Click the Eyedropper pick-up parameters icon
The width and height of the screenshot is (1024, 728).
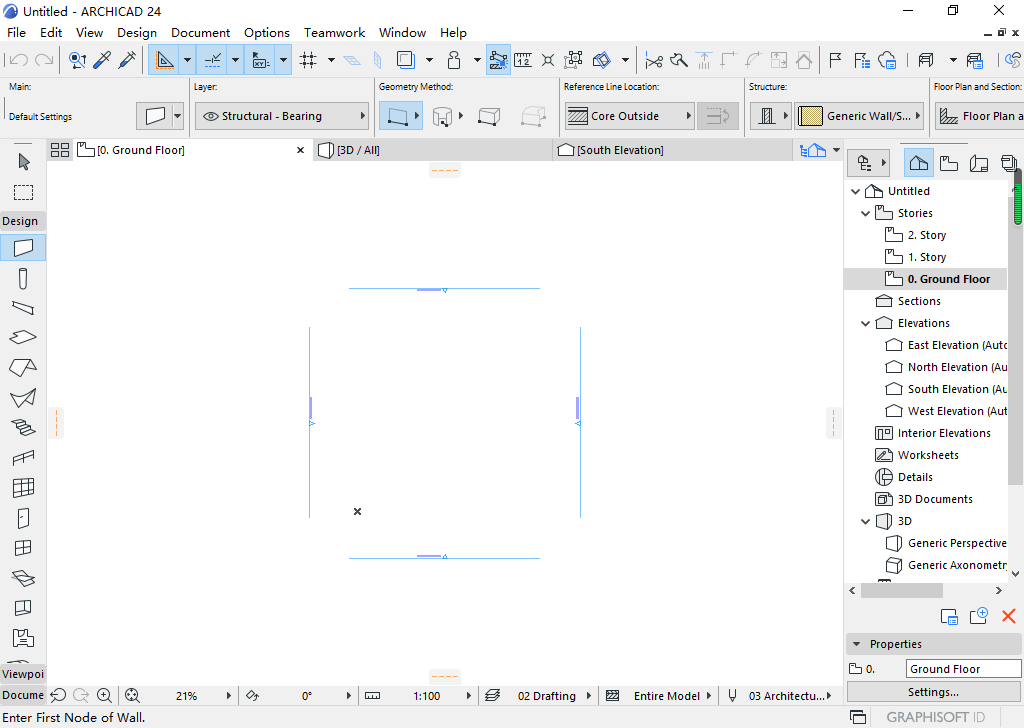(x=102, y=60)
